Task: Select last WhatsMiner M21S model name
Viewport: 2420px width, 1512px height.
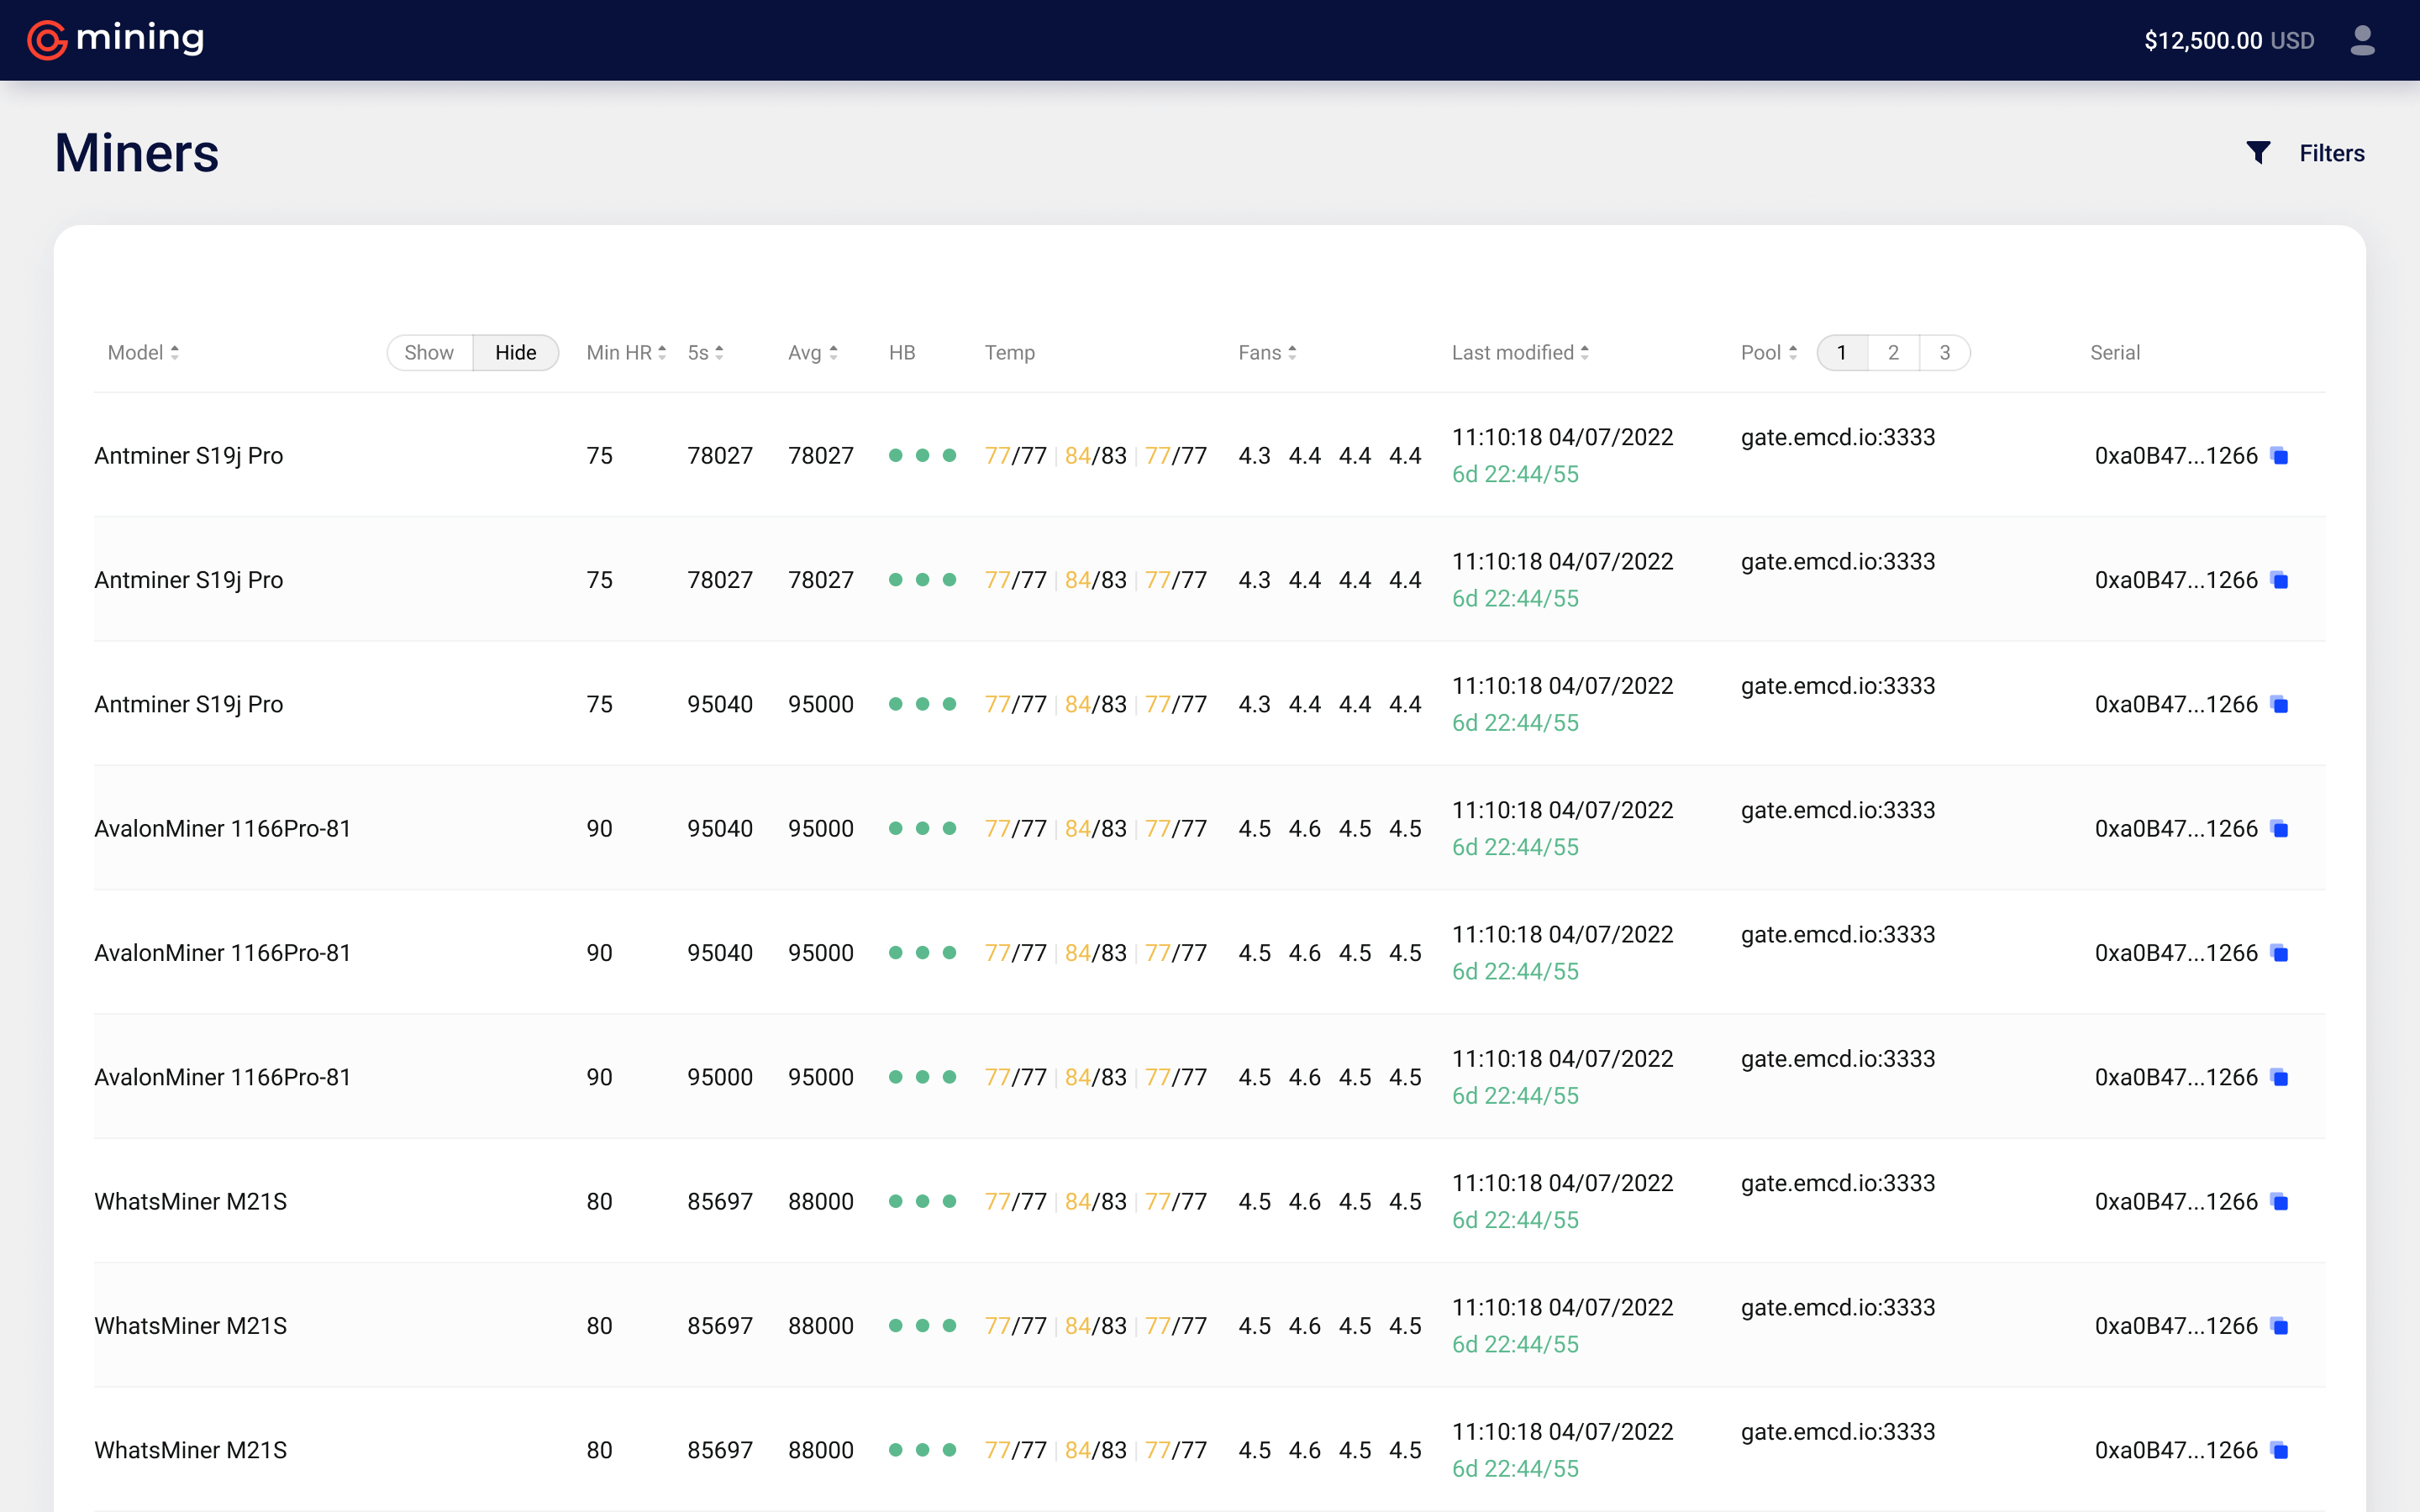Action: [191, 1450]
